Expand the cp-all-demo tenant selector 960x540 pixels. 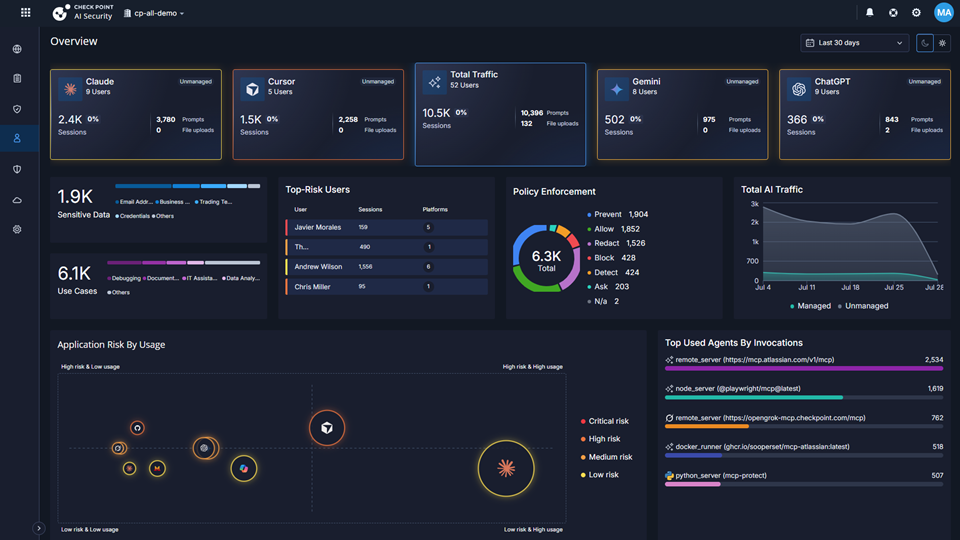(x=154, y=13)
